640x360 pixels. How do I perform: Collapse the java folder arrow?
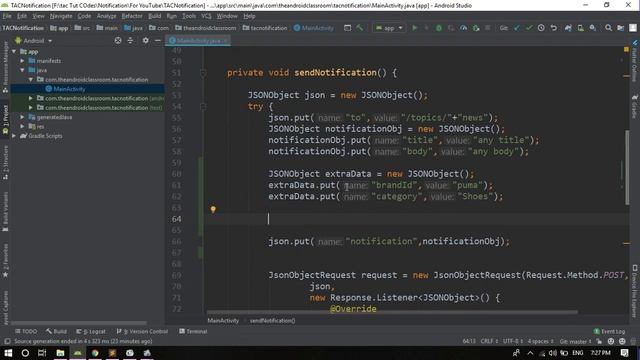pyautogui.click(x=22, y=70)
